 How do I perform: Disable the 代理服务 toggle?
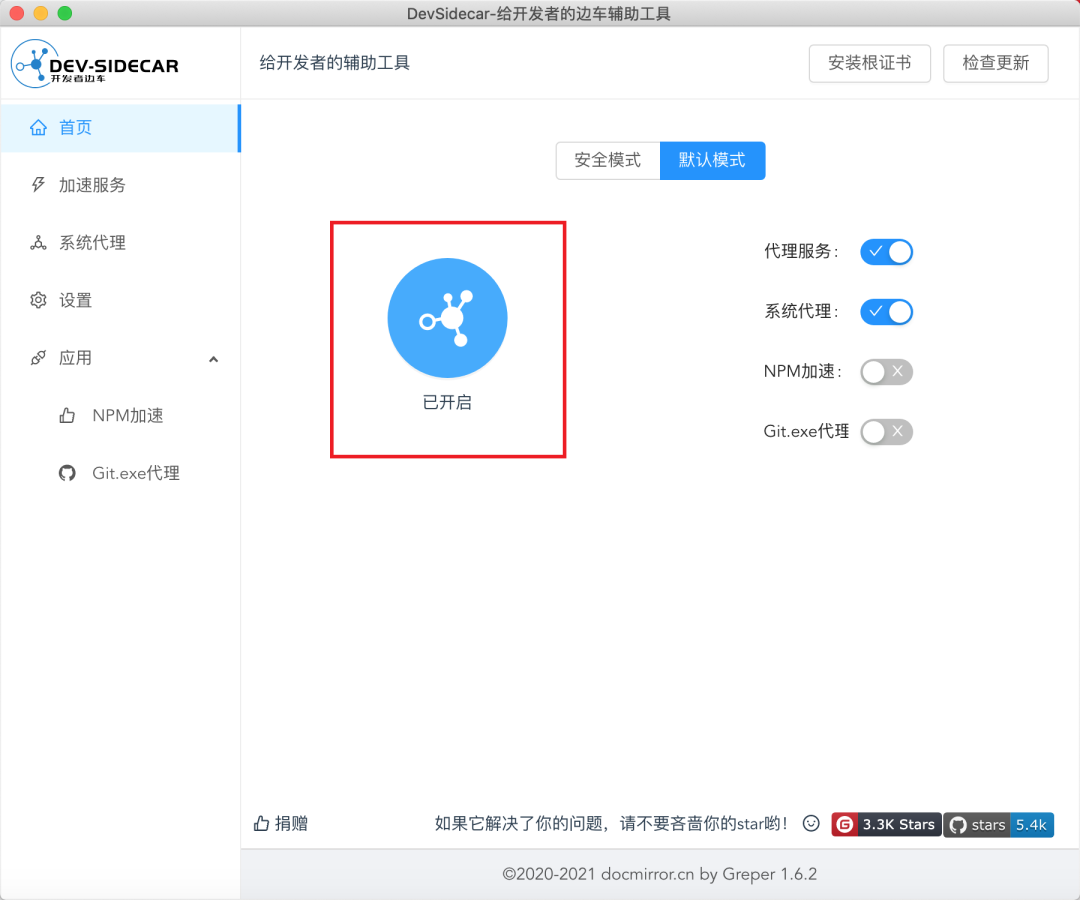click(x=886, y=252)
